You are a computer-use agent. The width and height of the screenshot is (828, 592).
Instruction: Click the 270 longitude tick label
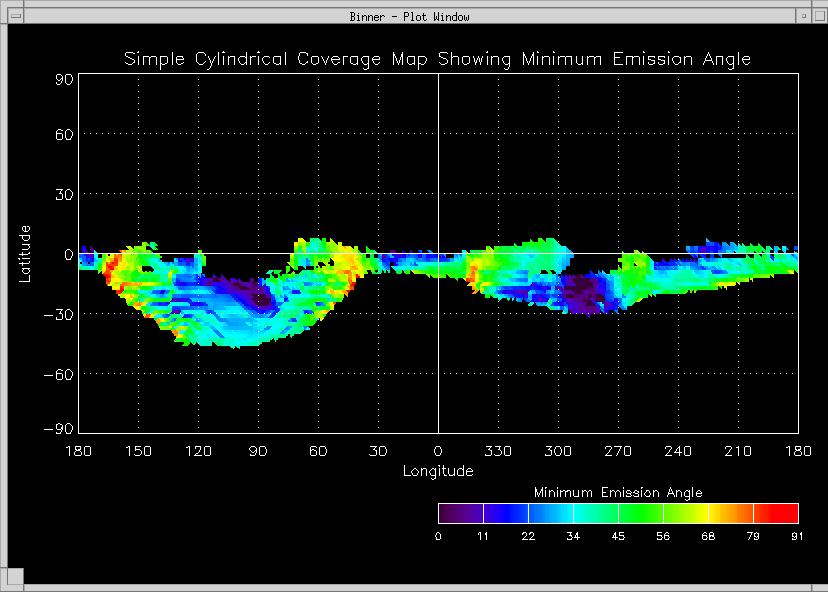(x=618, y=451)
